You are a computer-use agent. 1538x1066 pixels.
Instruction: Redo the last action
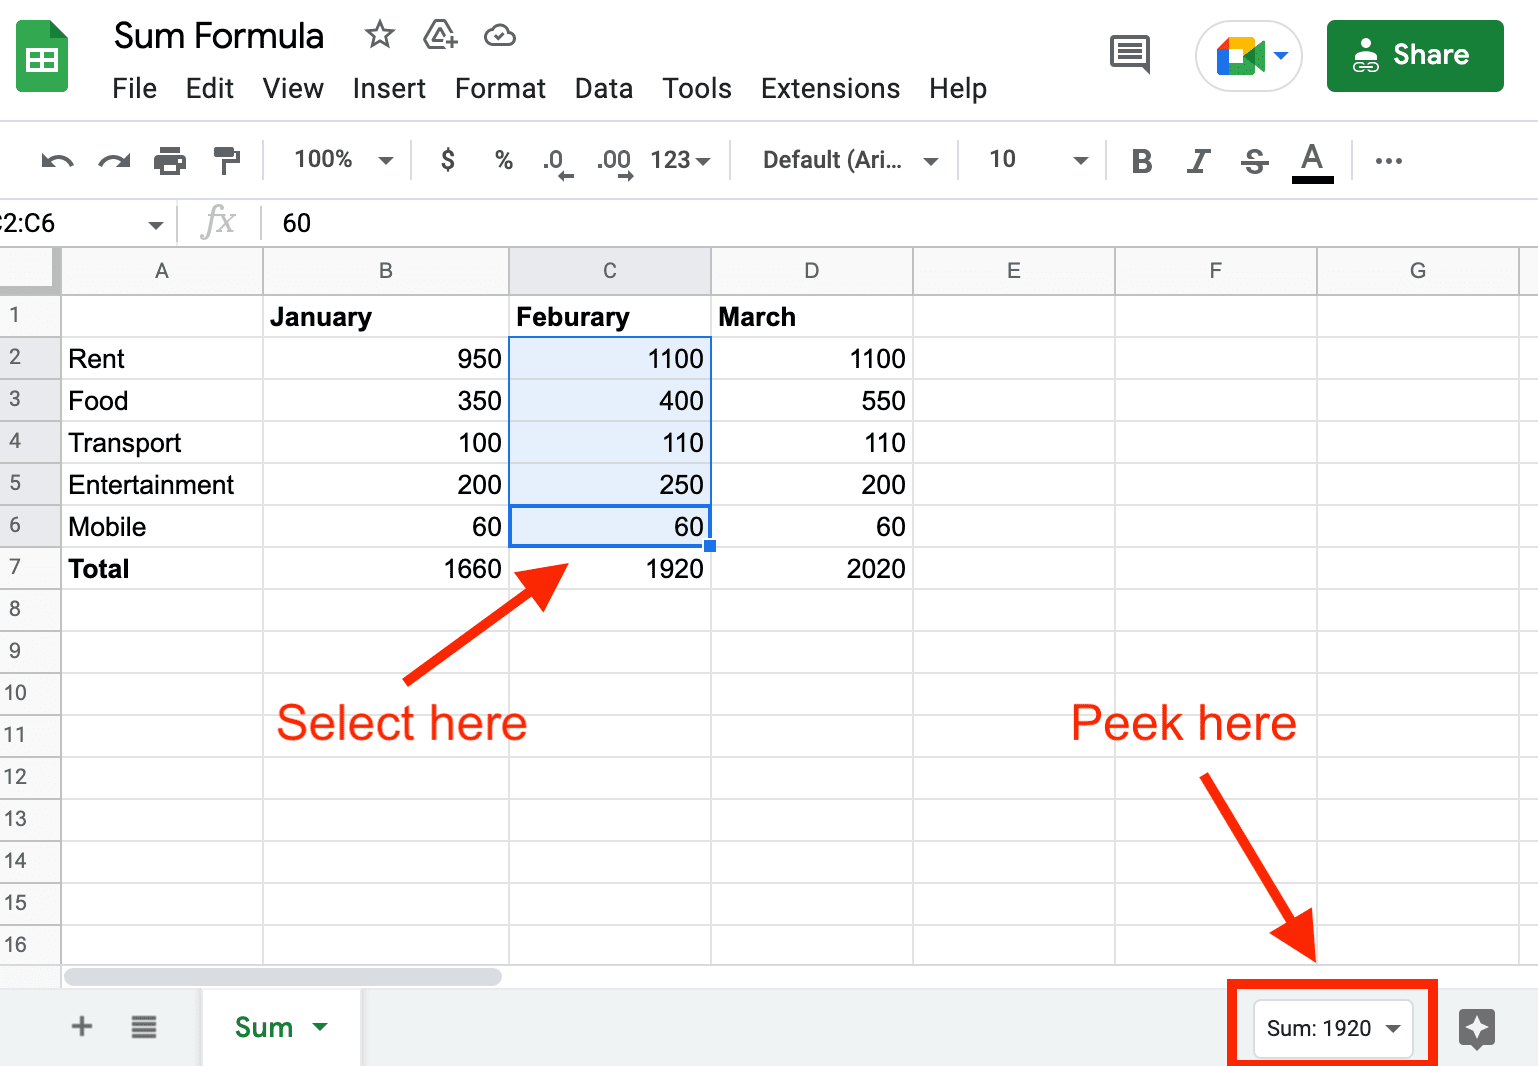114,160
